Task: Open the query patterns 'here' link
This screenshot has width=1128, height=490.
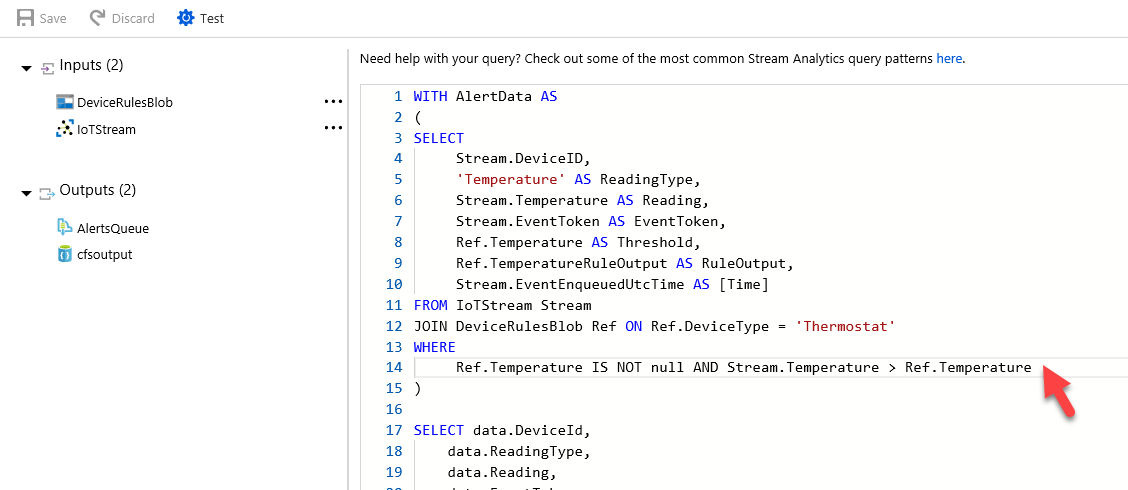Action: 949,58
